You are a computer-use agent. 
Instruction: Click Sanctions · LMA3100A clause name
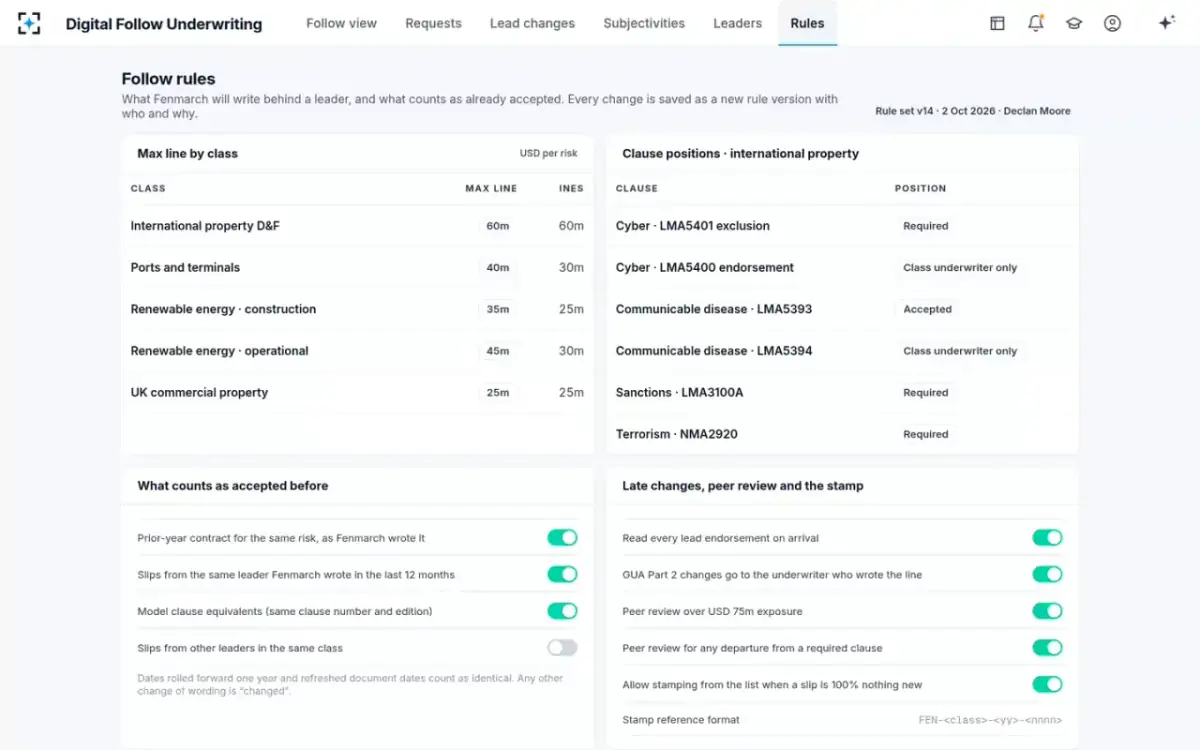(679, 393)
